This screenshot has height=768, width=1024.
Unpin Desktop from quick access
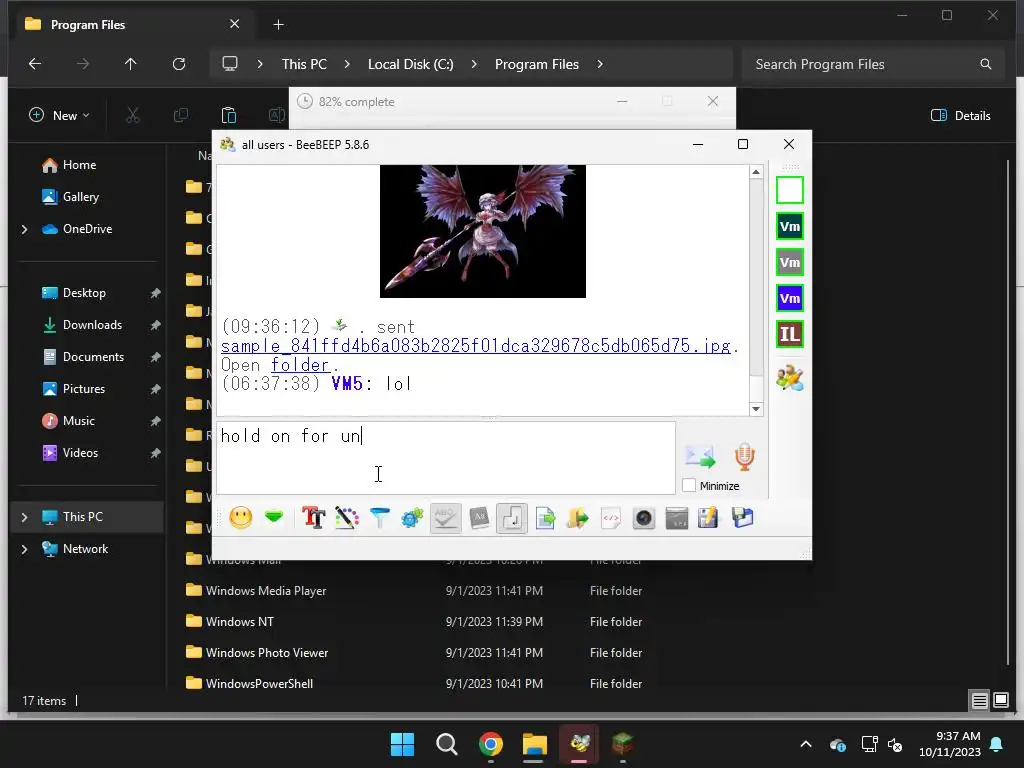(x=155, y=293)
